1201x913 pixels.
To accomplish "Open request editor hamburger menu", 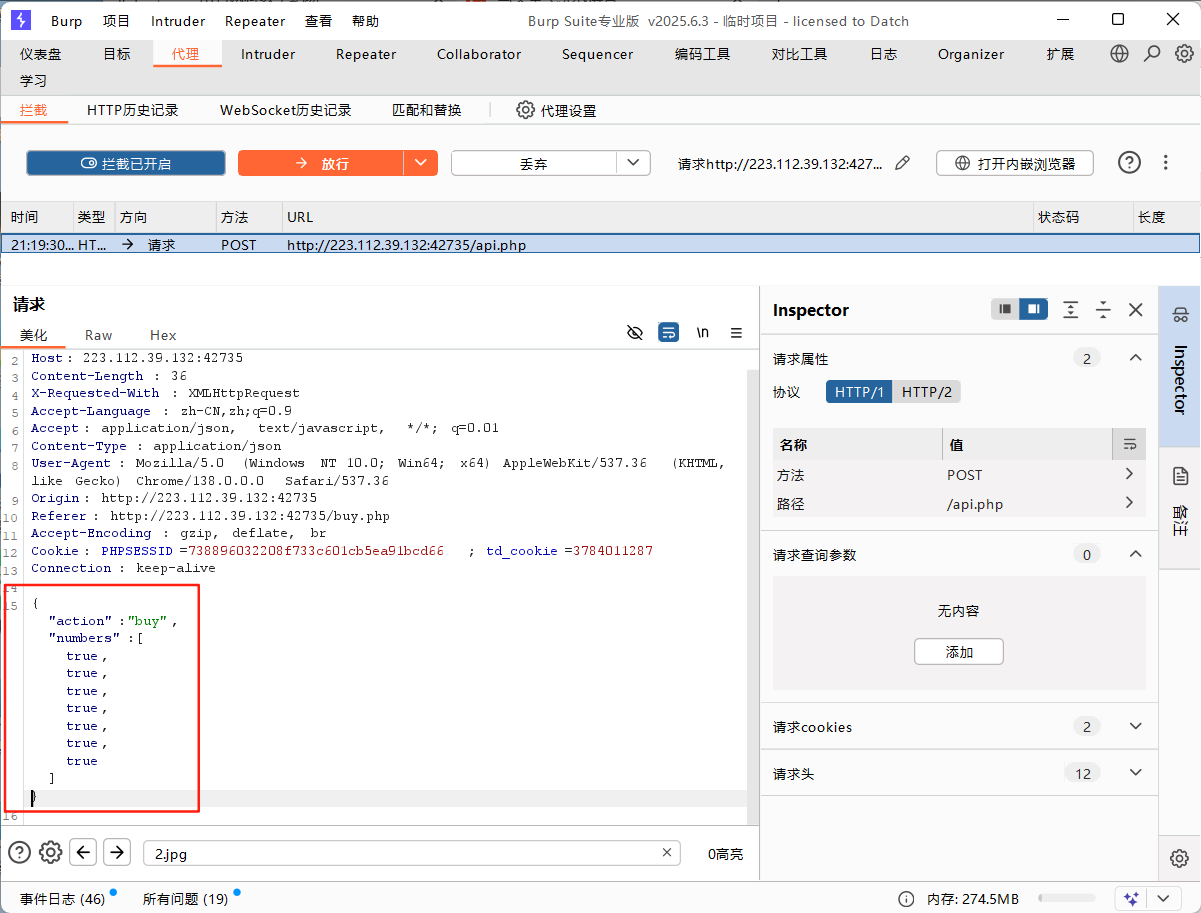I will (736, 333).
